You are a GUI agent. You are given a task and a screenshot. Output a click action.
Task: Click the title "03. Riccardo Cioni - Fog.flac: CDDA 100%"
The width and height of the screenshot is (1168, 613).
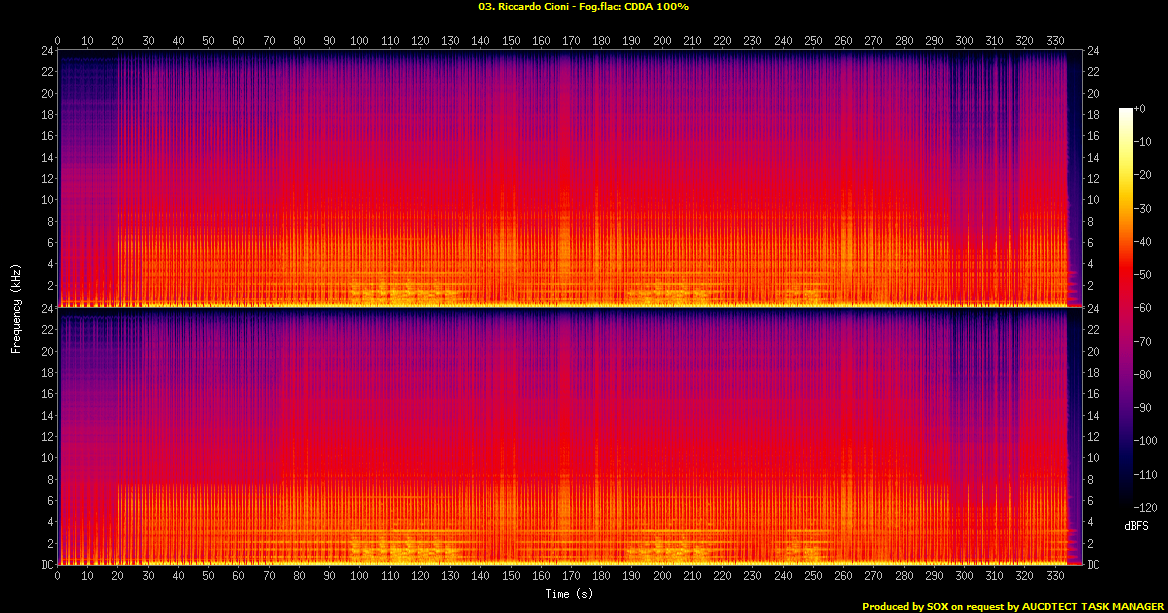coord(583,7)
